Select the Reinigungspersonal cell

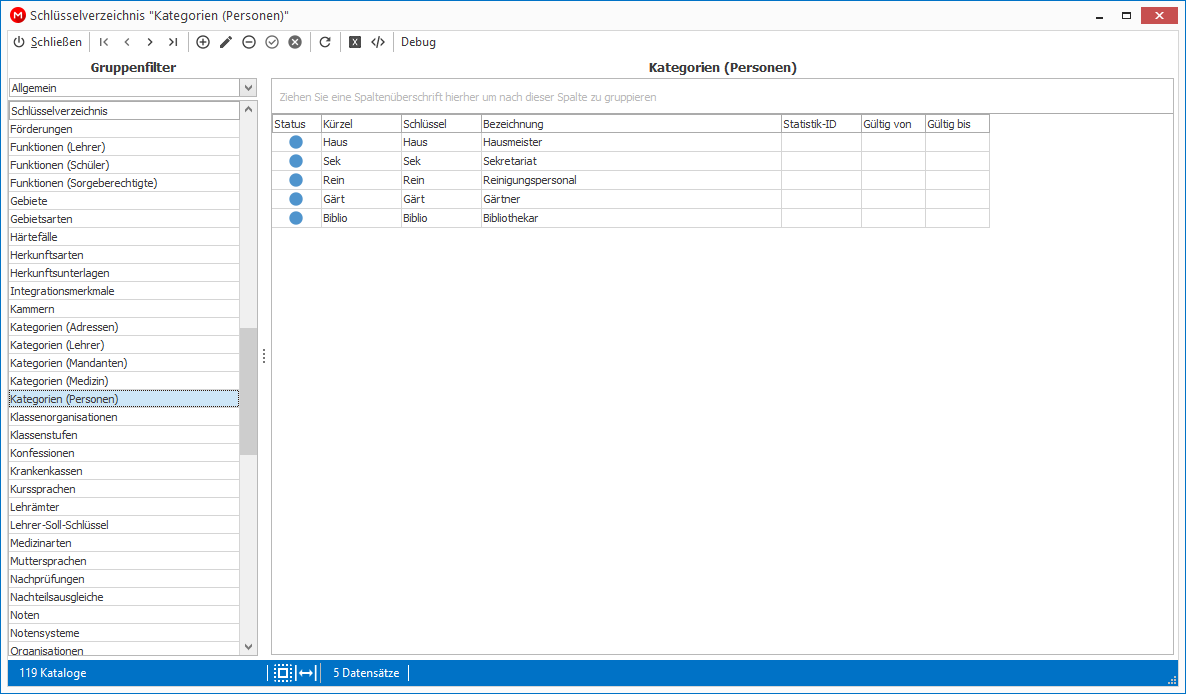[x=631, y=180]
